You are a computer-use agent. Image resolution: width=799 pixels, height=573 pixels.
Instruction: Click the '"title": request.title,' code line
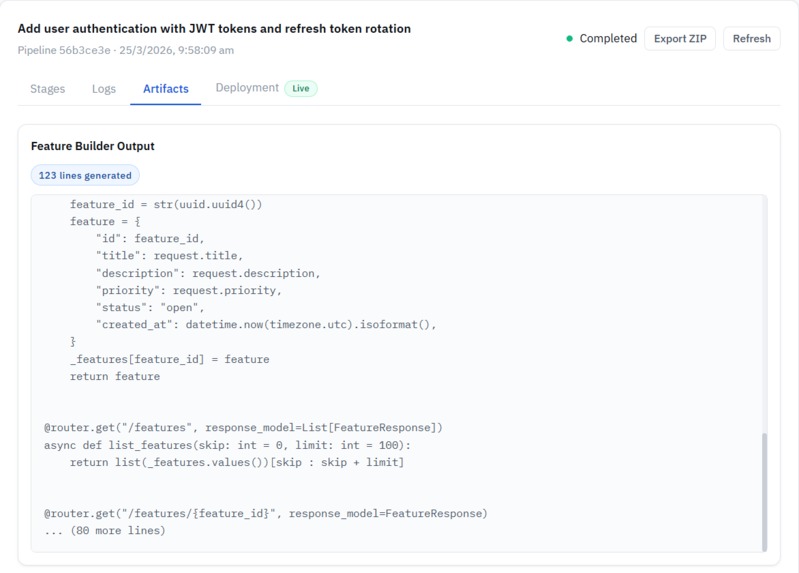click(169, 256)
